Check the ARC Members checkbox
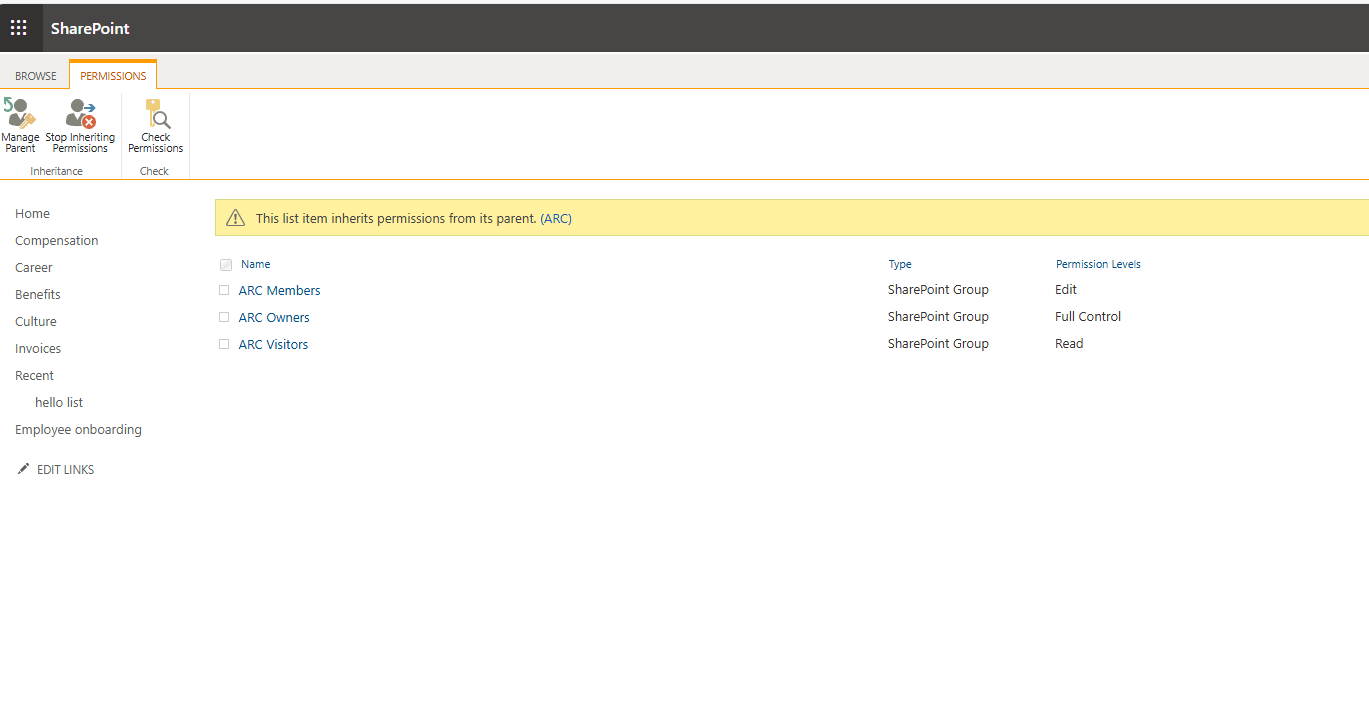 224,291
